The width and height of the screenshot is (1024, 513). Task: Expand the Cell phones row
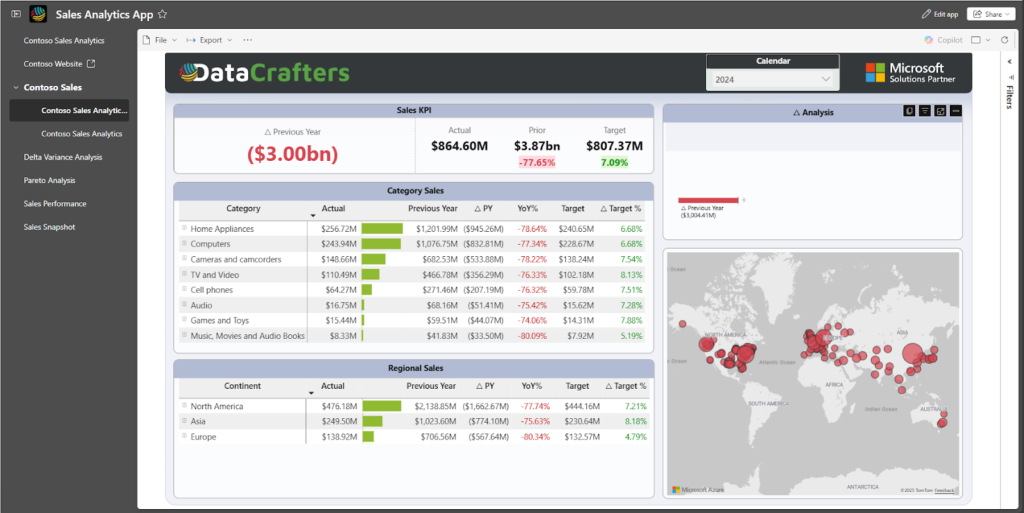click(184, 289)
